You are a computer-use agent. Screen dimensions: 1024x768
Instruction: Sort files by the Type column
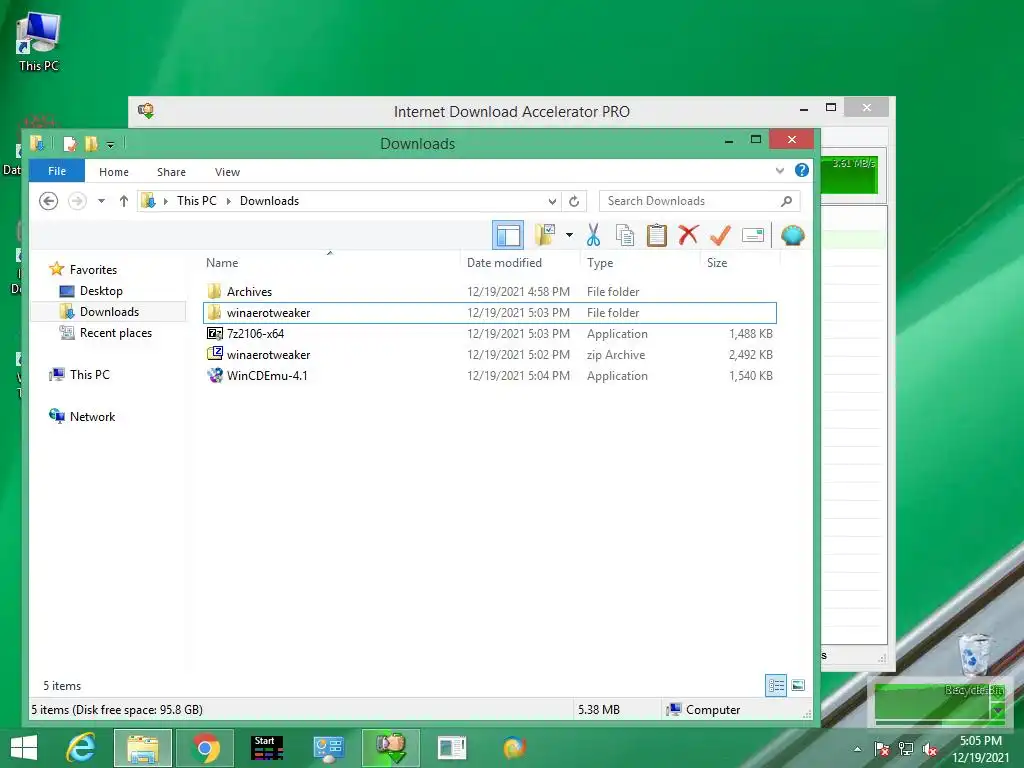pos(600,263)
